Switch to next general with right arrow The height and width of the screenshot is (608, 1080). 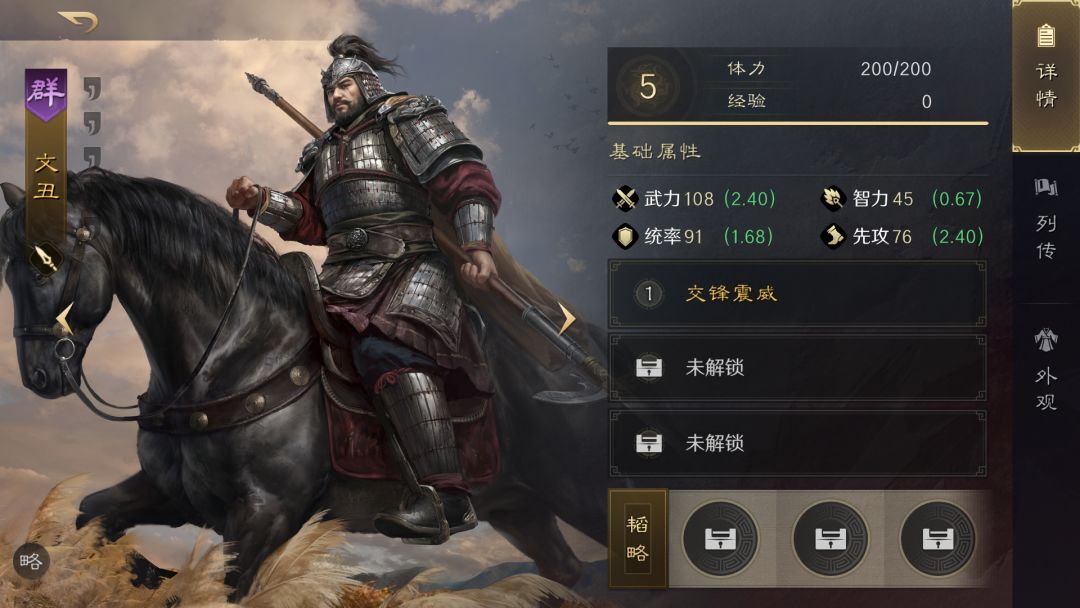point(566,319)
